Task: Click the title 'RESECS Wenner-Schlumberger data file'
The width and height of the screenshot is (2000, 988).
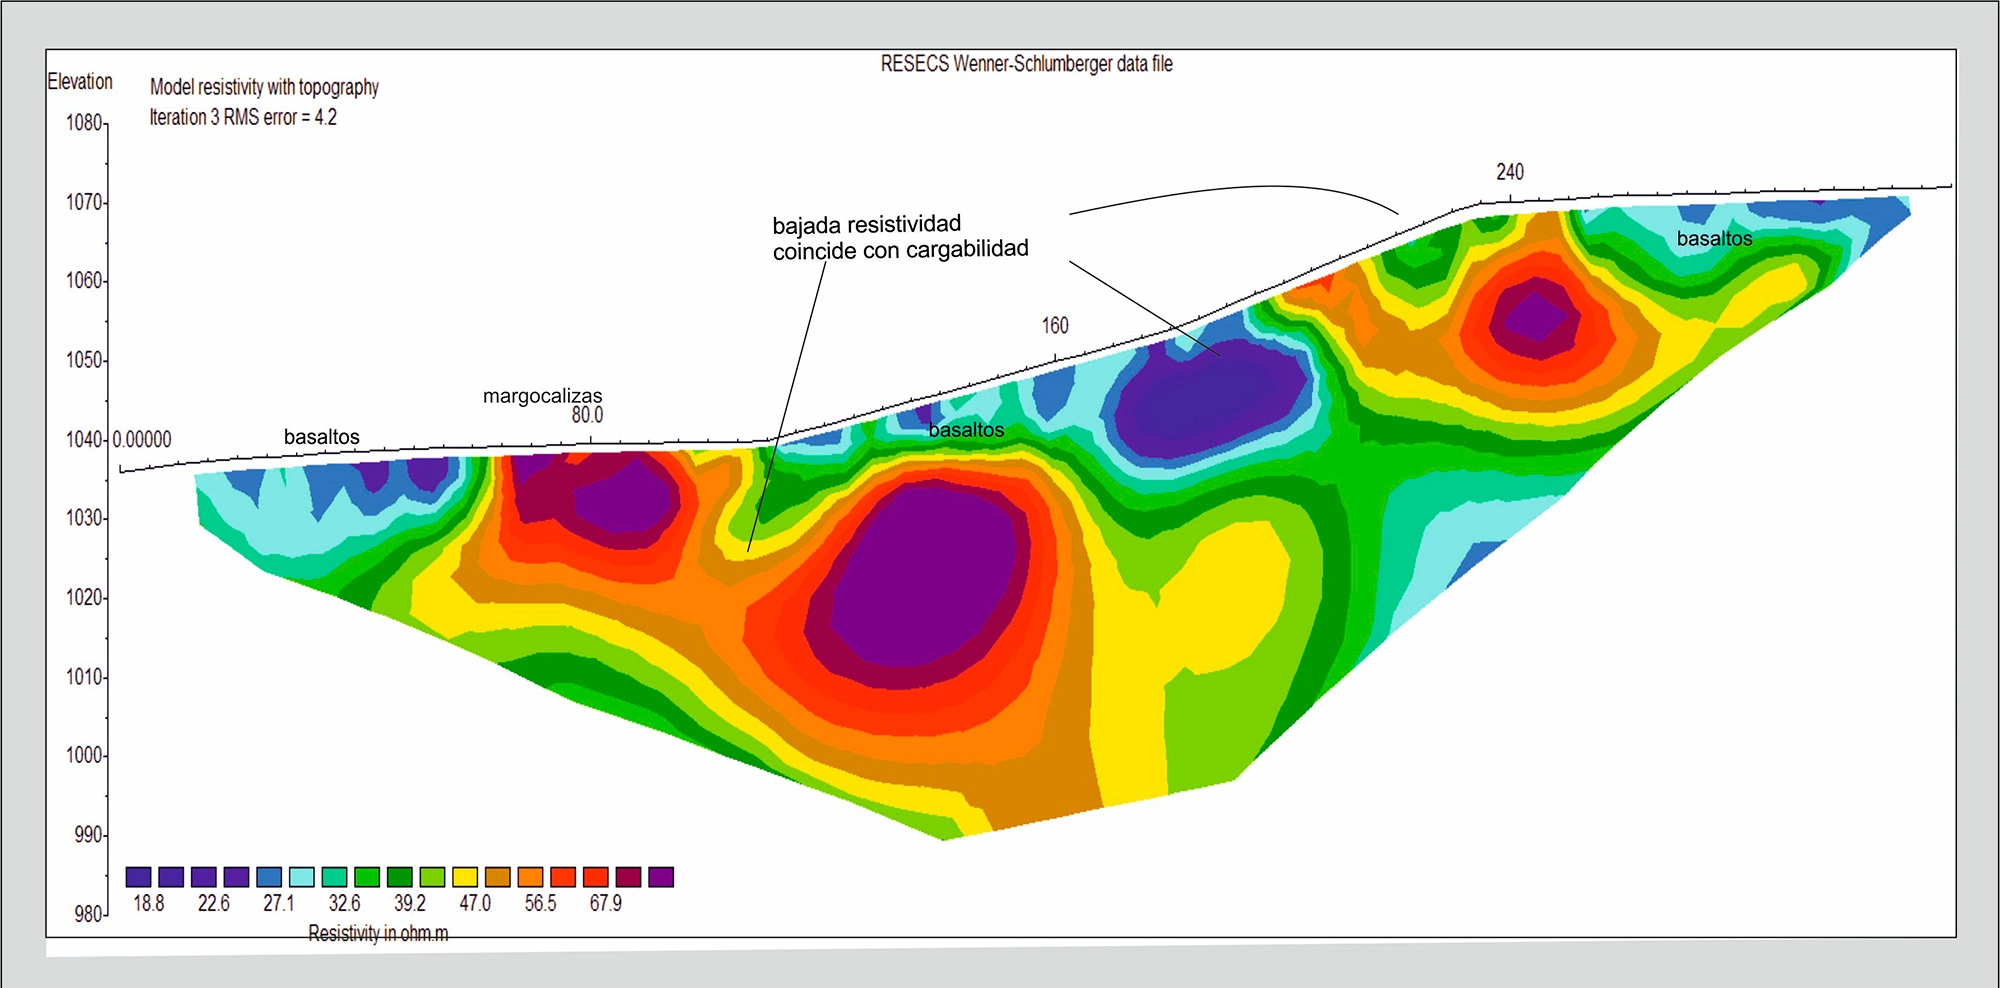Action: point(1026,64)
